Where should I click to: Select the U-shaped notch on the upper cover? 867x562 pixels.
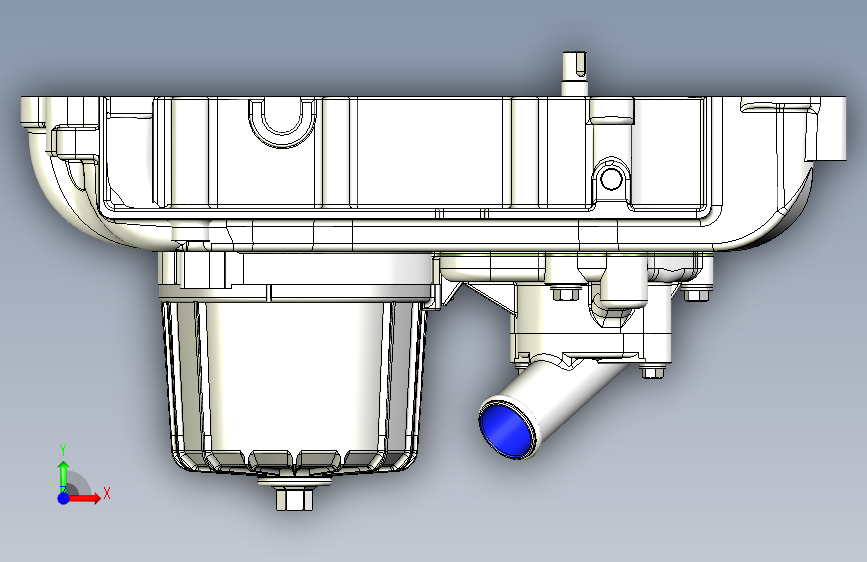click(x=283, y=123)
